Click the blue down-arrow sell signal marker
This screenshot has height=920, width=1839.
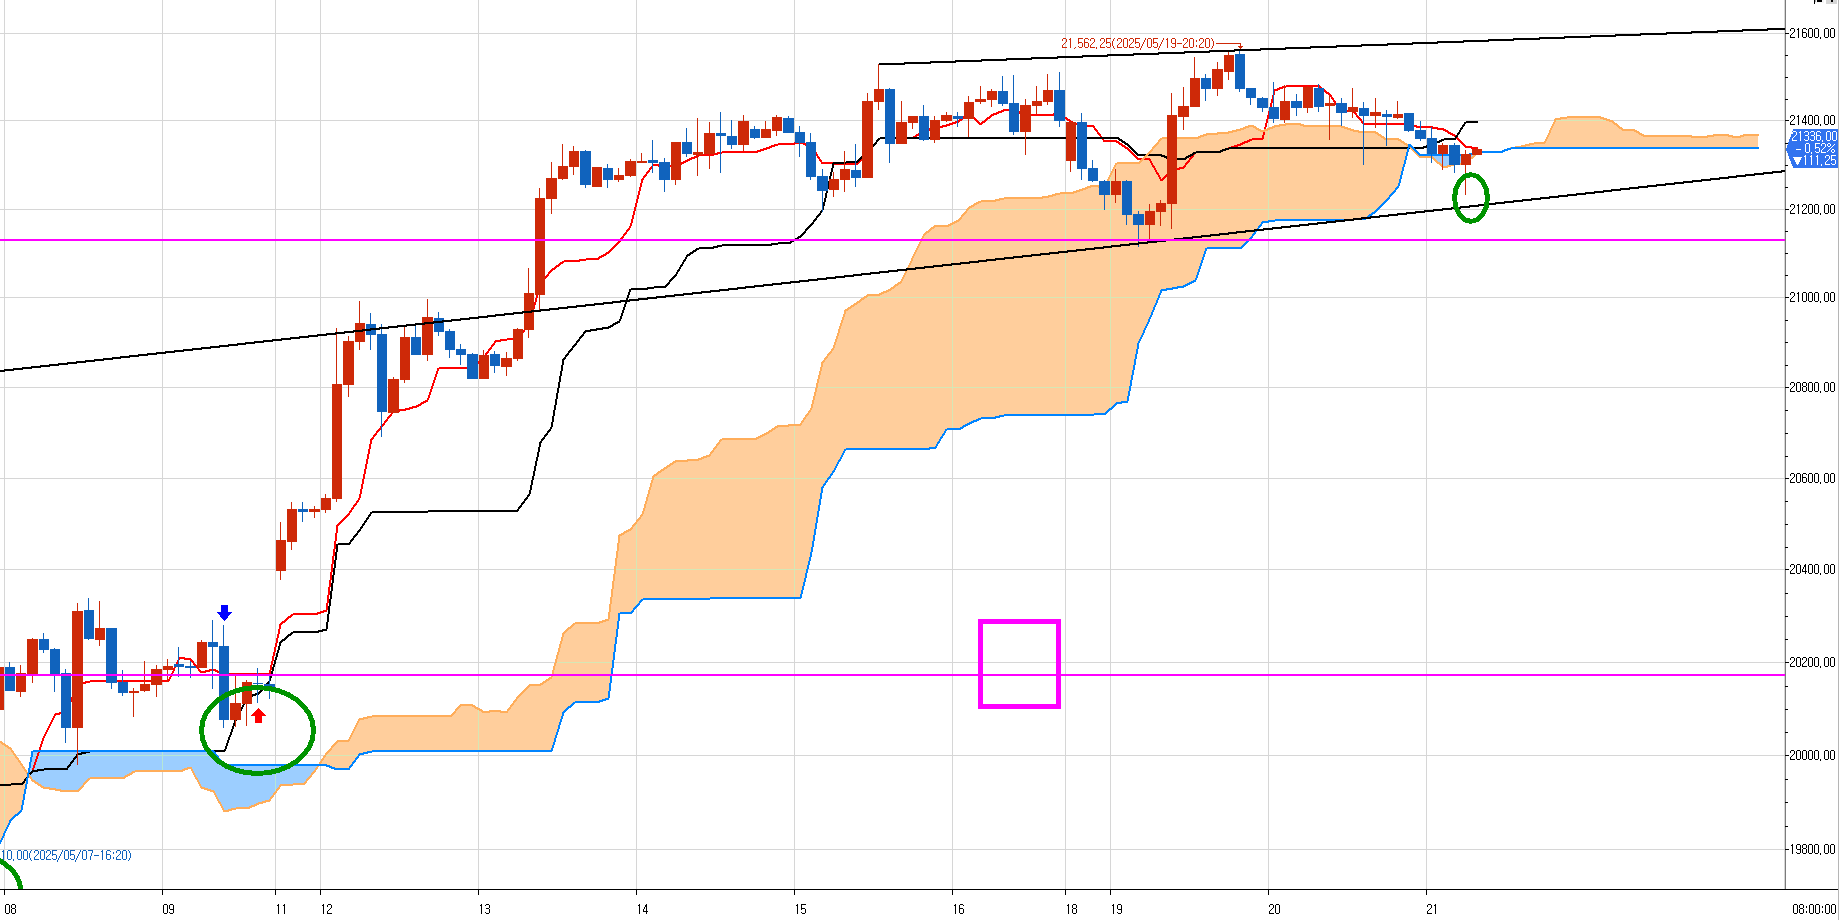click(225, 612)
